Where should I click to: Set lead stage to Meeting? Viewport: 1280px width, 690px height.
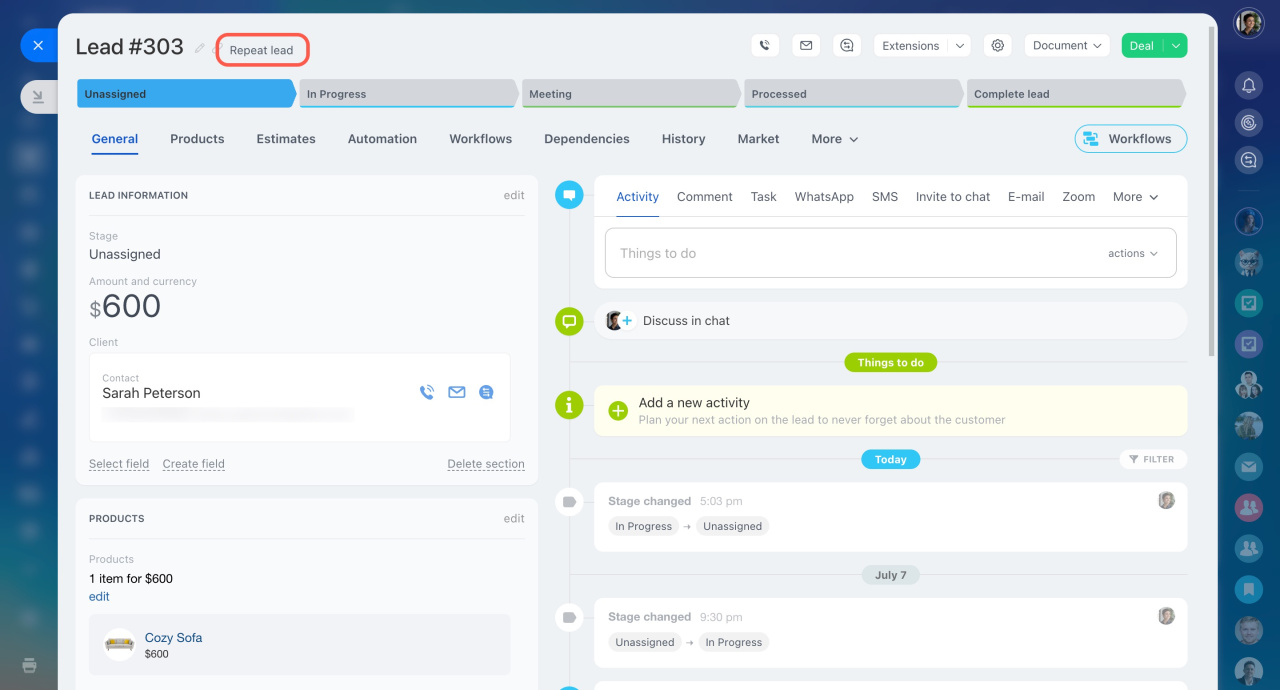click(630, 94)
